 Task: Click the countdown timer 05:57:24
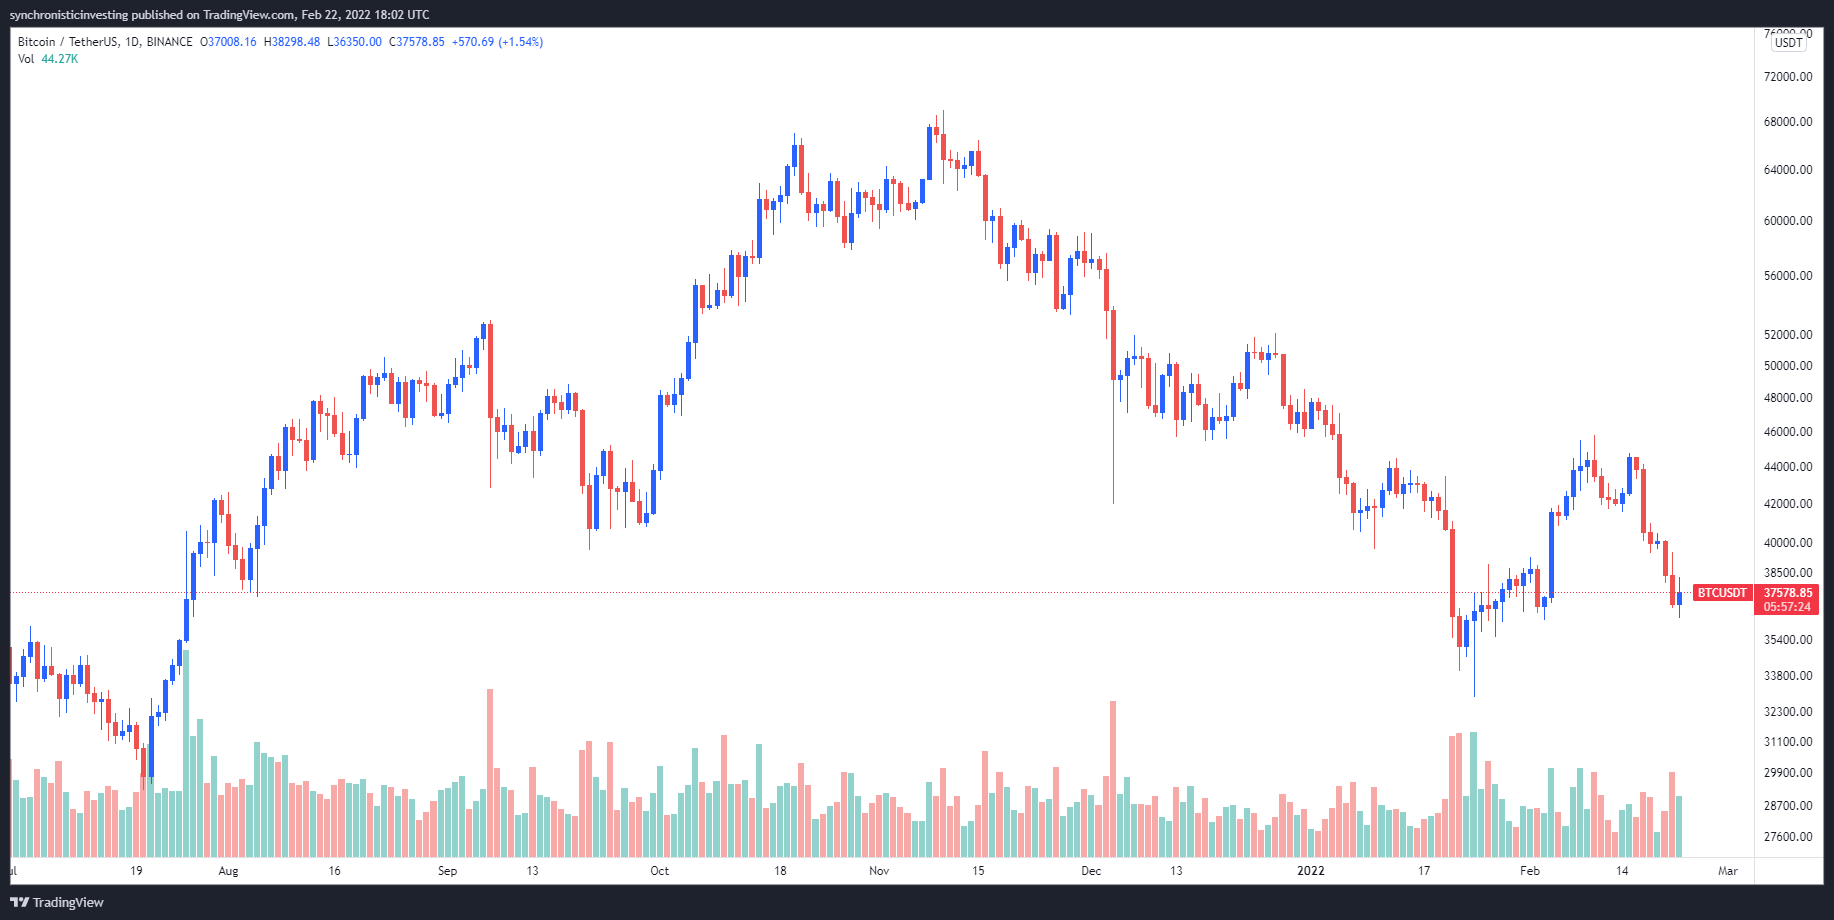1788,607
